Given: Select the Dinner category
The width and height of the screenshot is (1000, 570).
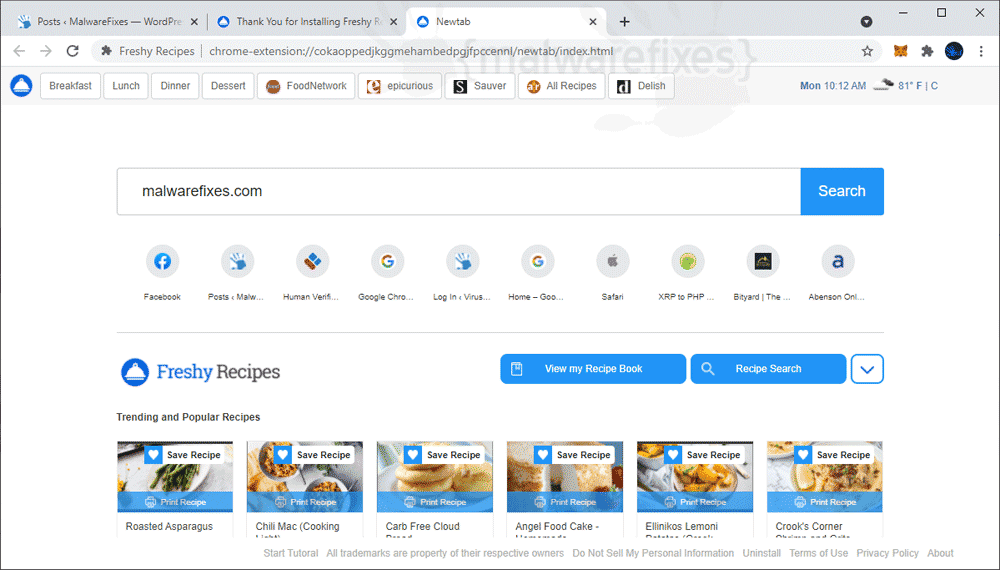Looking at the screenshot, I should click(175, 86).
